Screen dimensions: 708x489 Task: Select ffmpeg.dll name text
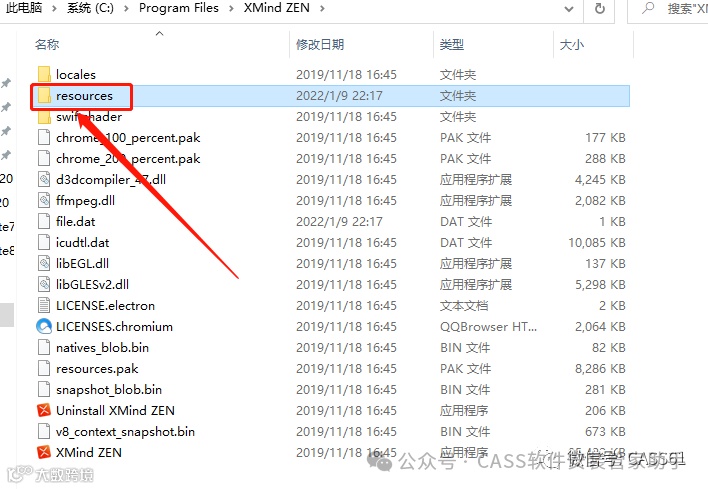pyautogui.click(x=85, y=200)
